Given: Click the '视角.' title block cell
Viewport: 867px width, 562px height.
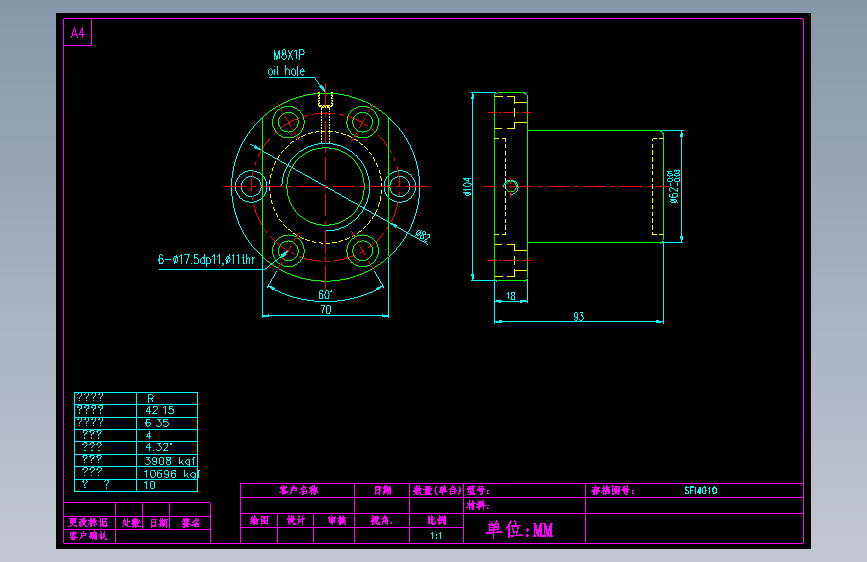Looking at the screenshot, I should 382,520.
